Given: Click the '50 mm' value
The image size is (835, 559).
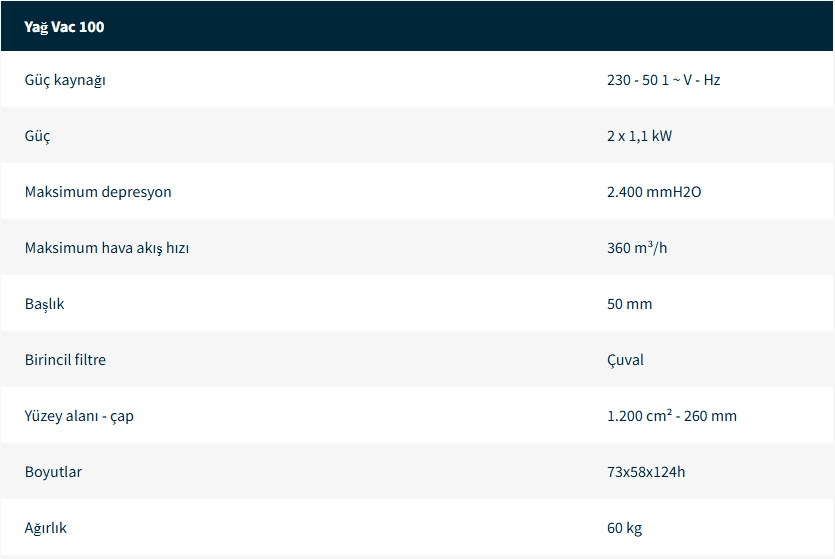Looking at the screenshot, I should pyautogui.click(x=629, y=304).
